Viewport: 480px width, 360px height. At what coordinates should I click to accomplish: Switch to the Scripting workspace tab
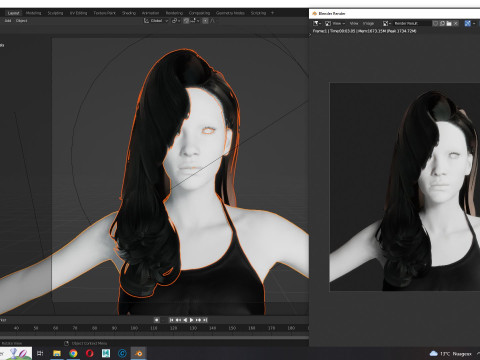pyautogui.click(x=258, y=13)
